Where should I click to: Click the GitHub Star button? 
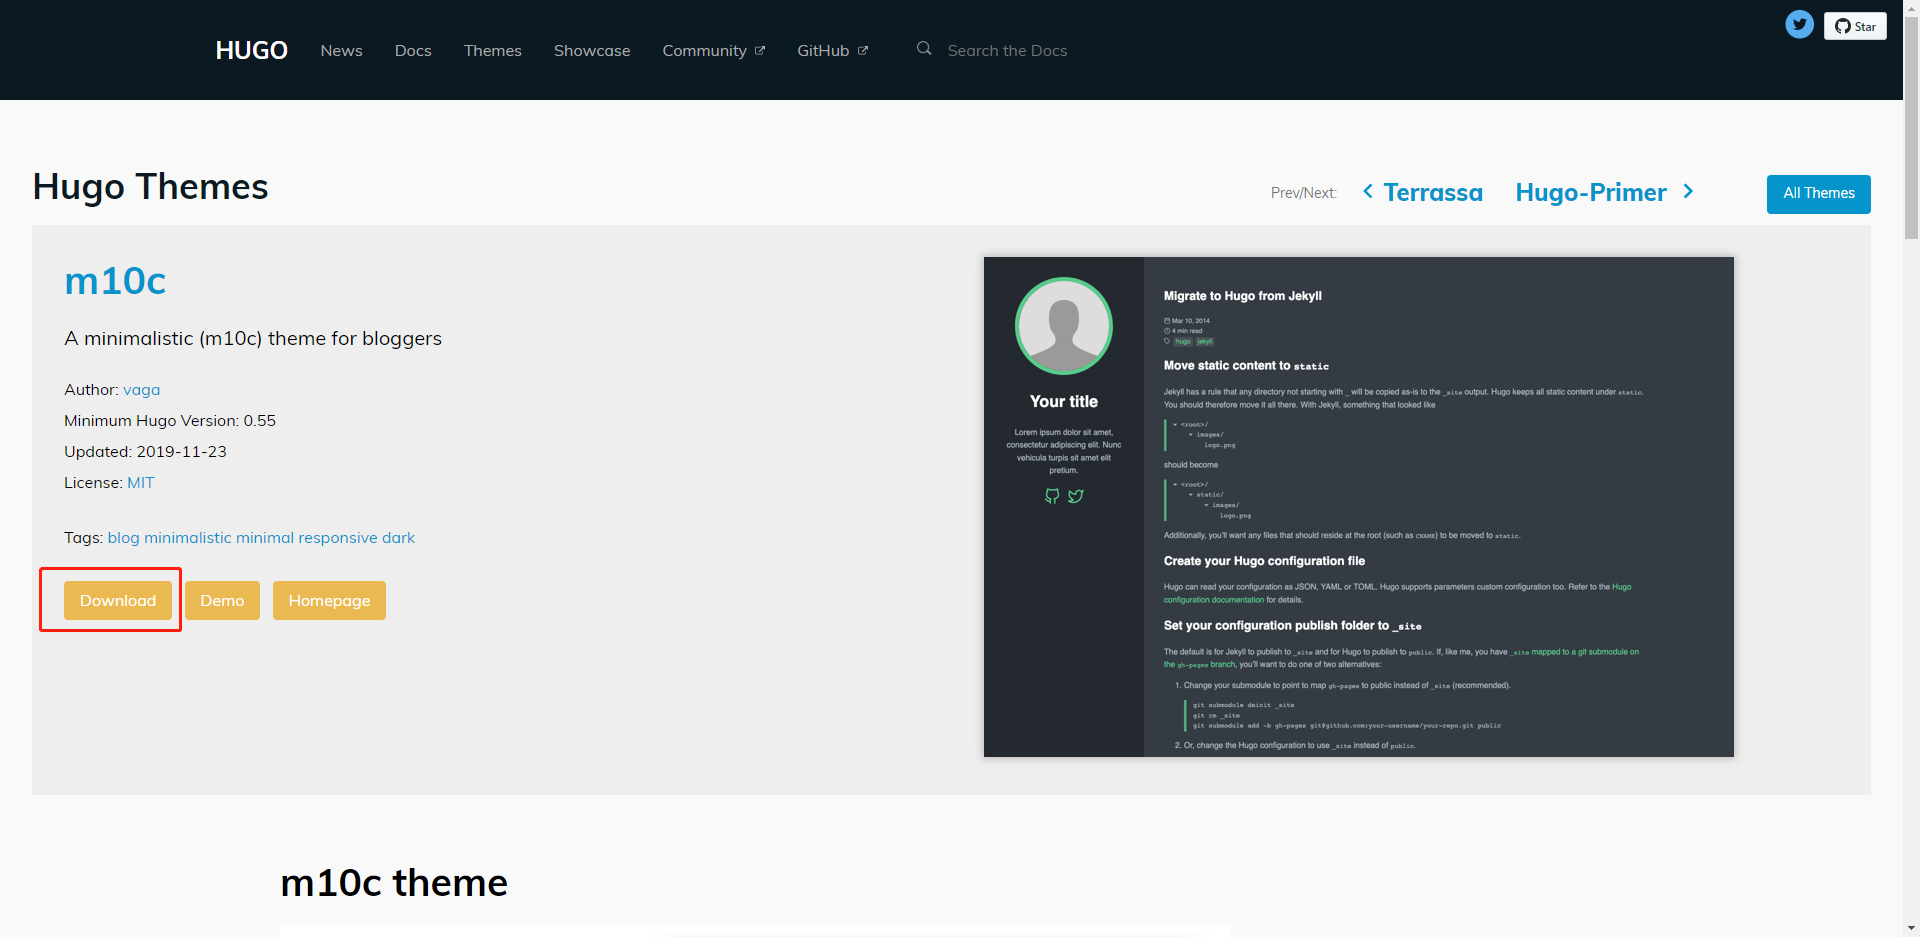point(1855,26)
